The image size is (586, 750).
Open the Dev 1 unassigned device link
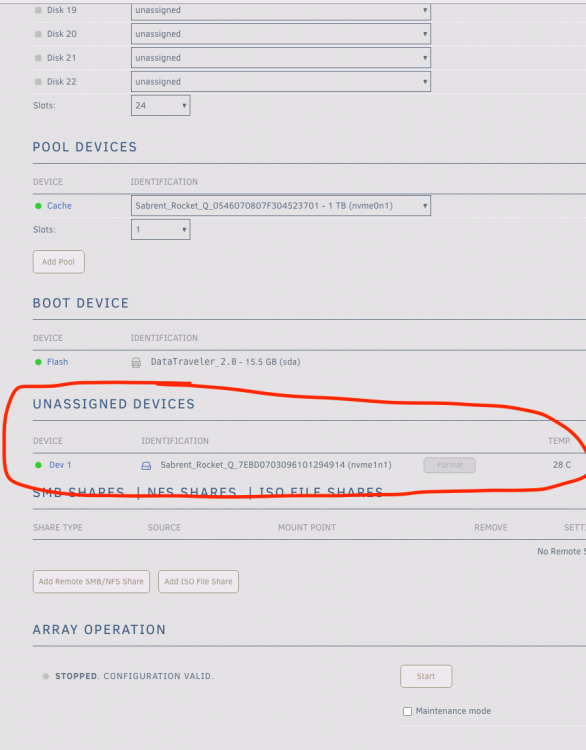60,465
